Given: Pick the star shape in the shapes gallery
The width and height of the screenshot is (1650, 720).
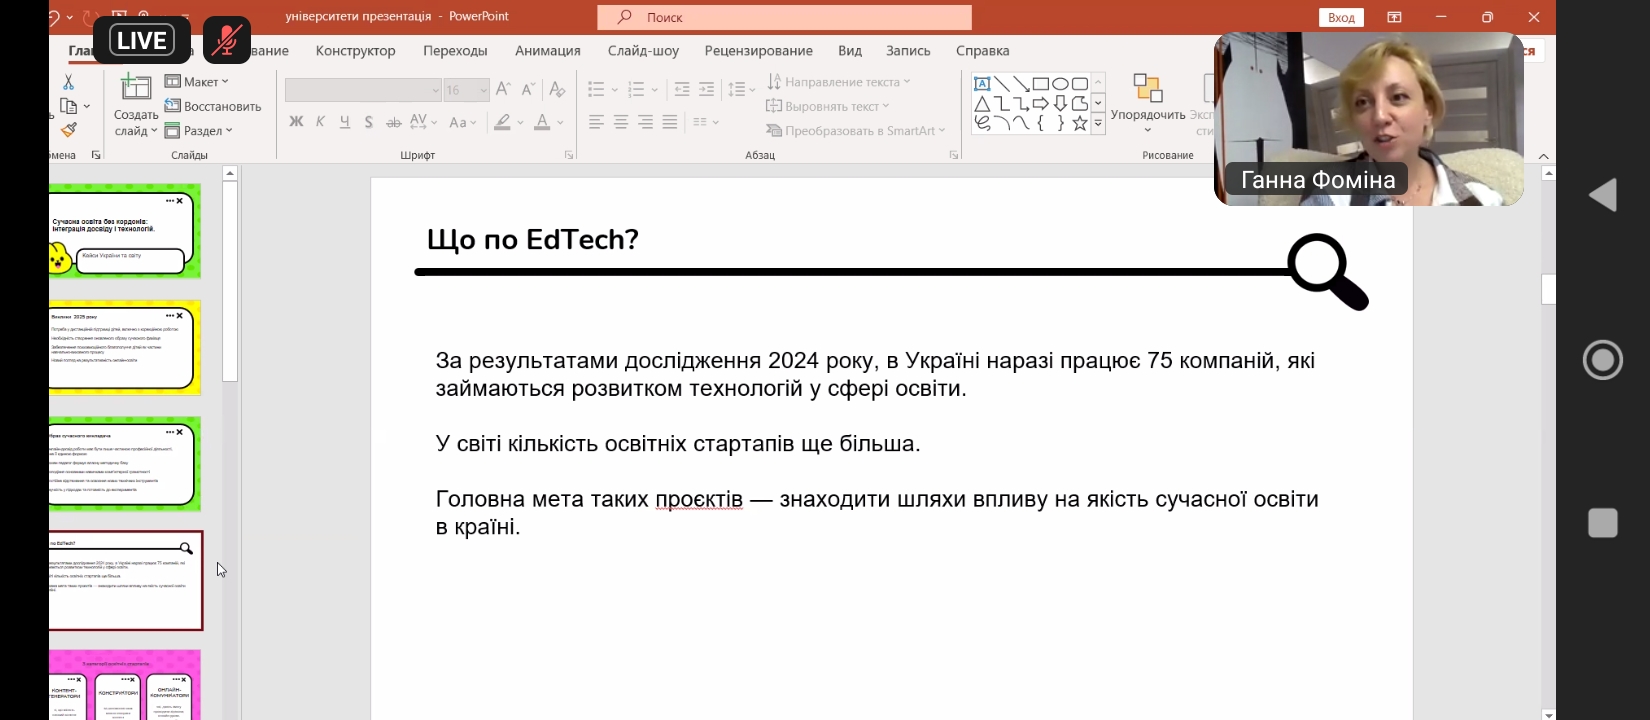Looking at the screenshot, I should 1079,123.
